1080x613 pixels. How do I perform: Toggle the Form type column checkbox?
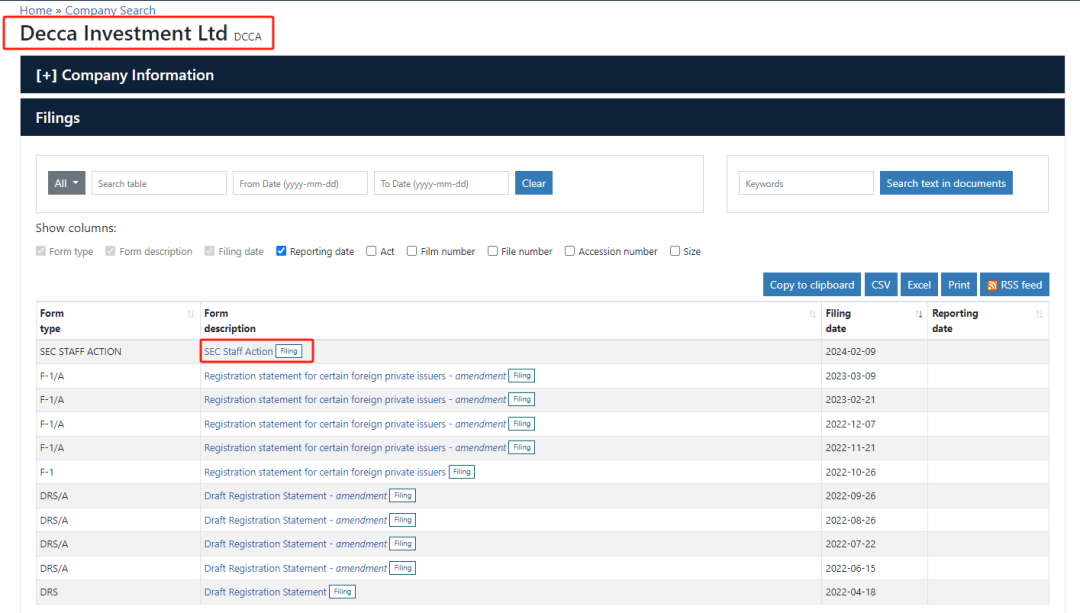(x=41, y=251)
